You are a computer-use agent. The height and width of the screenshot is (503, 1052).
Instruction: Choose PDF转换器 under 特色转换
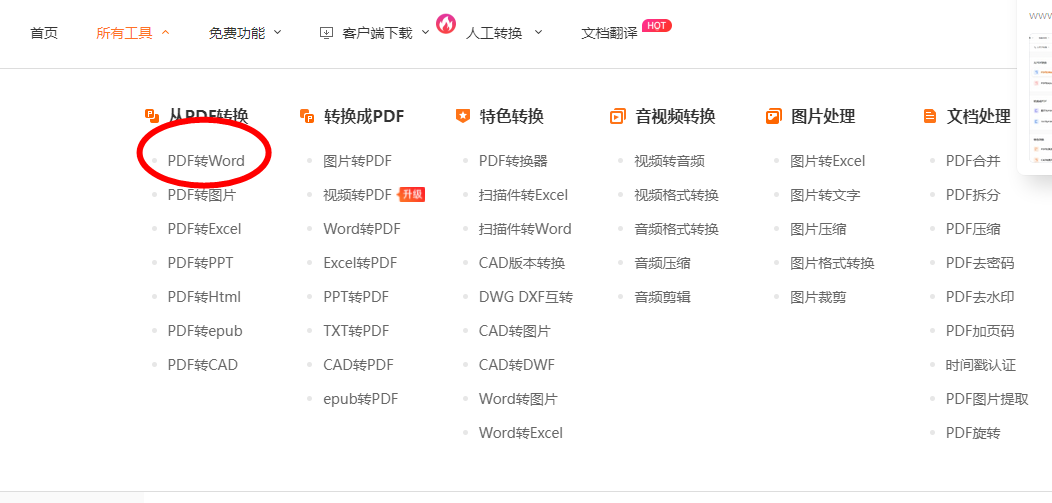[513, 161]
